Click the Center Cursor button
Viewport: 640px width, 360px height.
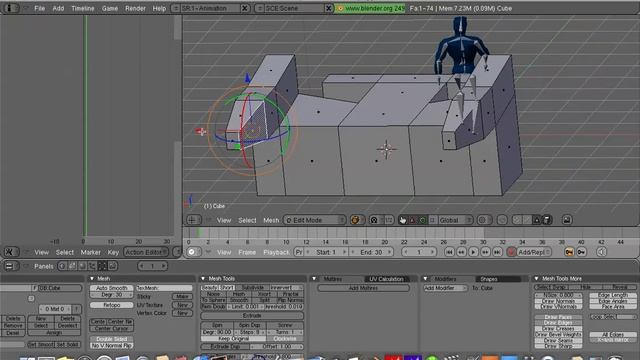(111, 328)
